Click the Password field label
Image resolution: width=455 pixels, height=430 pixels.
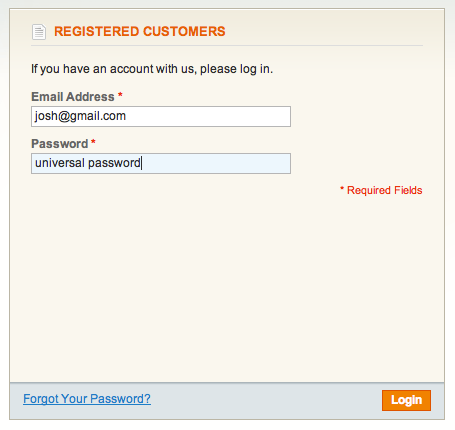[x=60, y=144]
